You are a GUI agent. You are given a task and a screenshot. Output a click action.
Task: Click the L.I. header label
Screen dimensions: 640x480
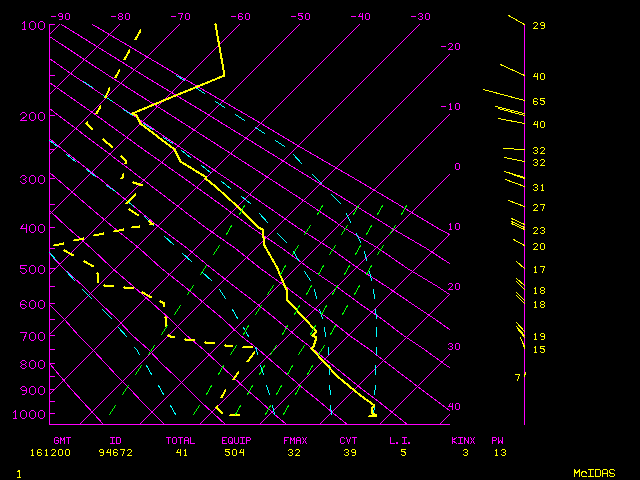click(x=400, y=440)
